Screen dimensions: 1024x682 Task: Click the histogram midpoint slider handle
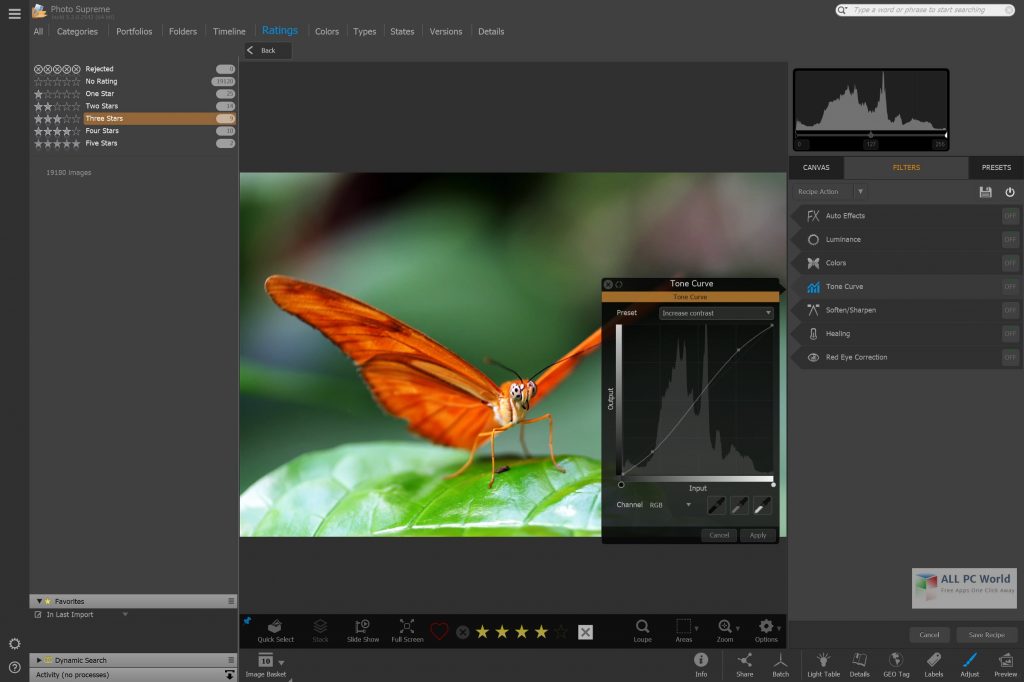pos(870,135)
